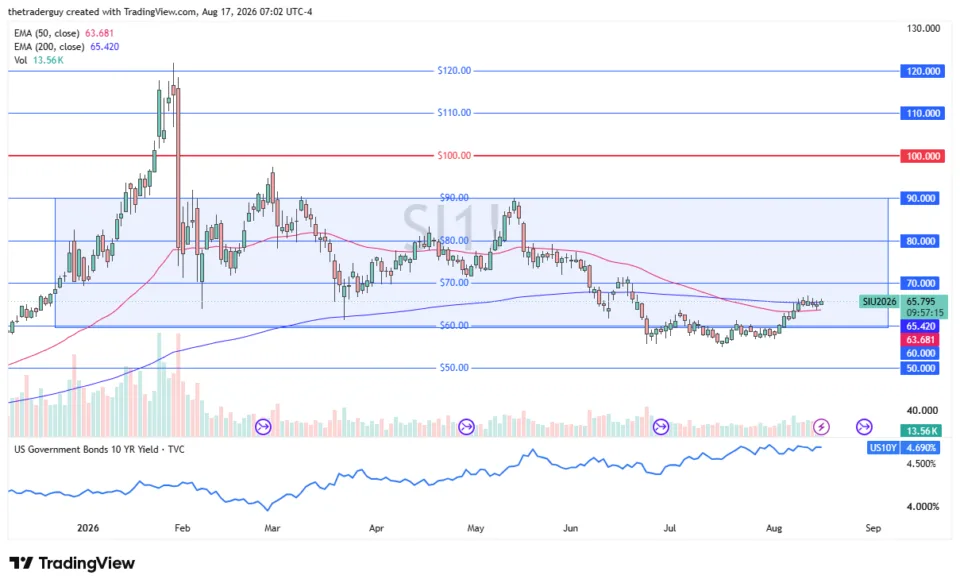This screenshot has height=587, width=960.
Task: Click the Aug label on time axis
Action: pyautogui.click(x=774, y=528)
